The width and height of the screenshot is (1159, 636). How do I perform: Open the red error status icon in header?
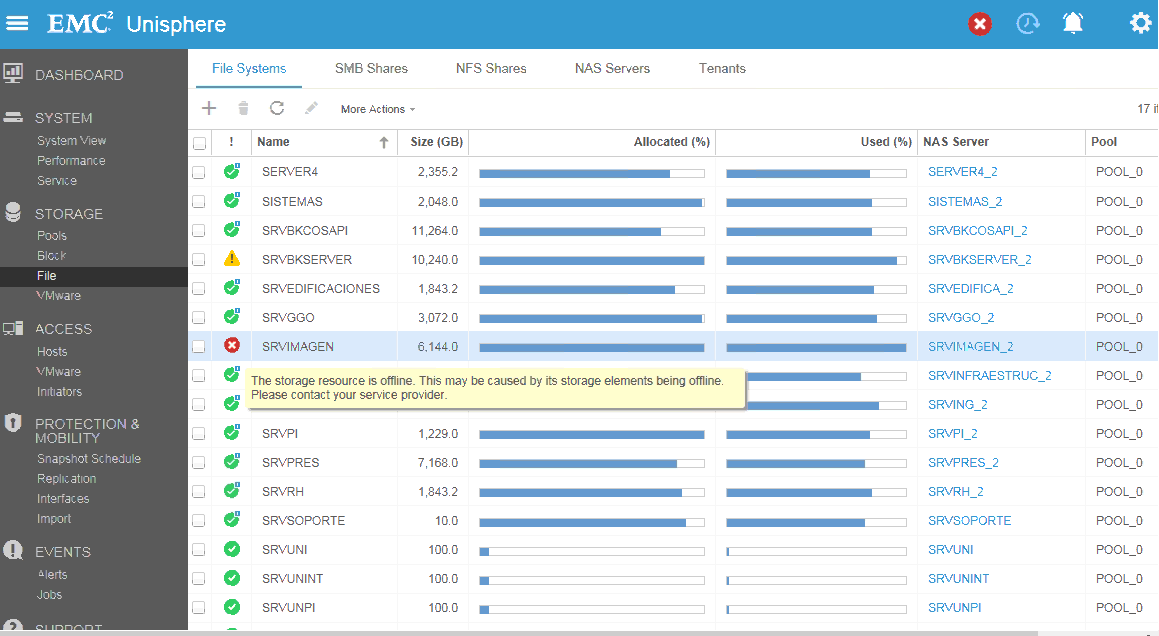[x=980, y=24]
